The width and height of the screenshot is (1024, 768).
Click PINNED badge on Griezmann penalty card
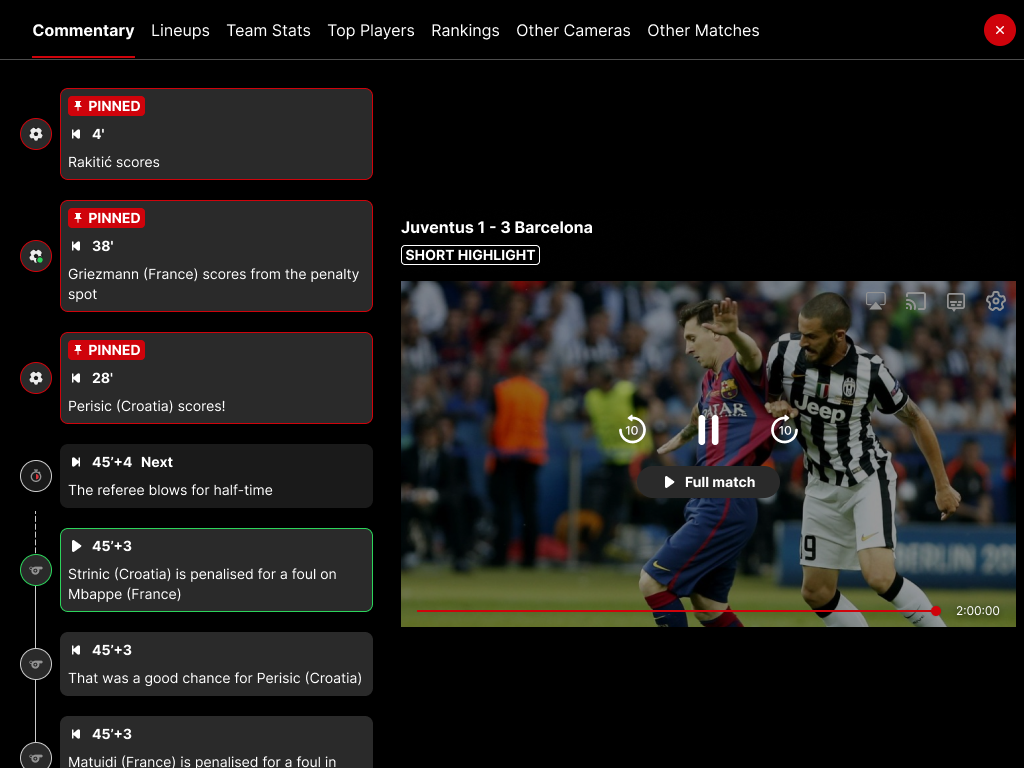click(106, 218)
